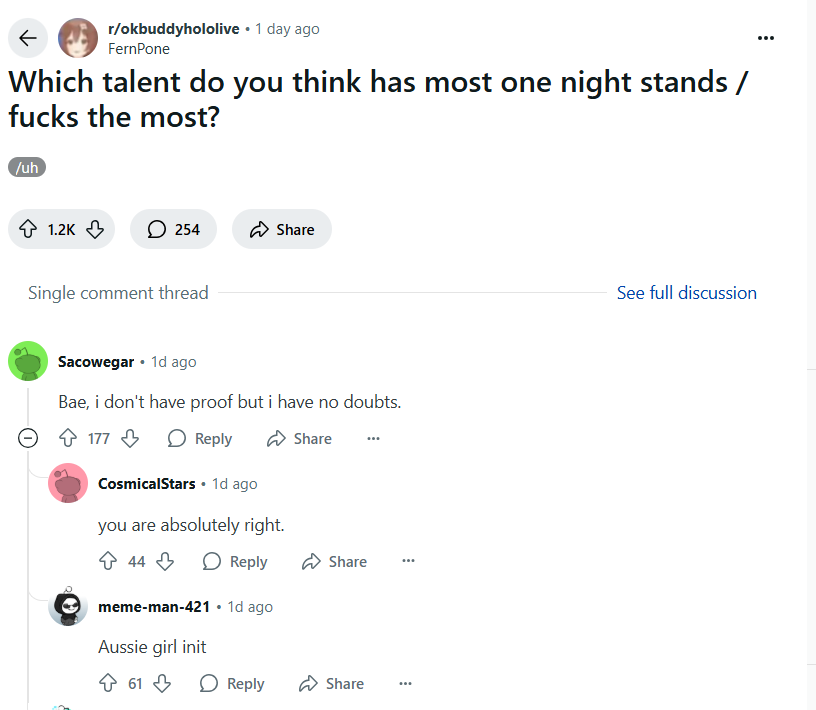Open the 254 comments button

coord(173,229)
